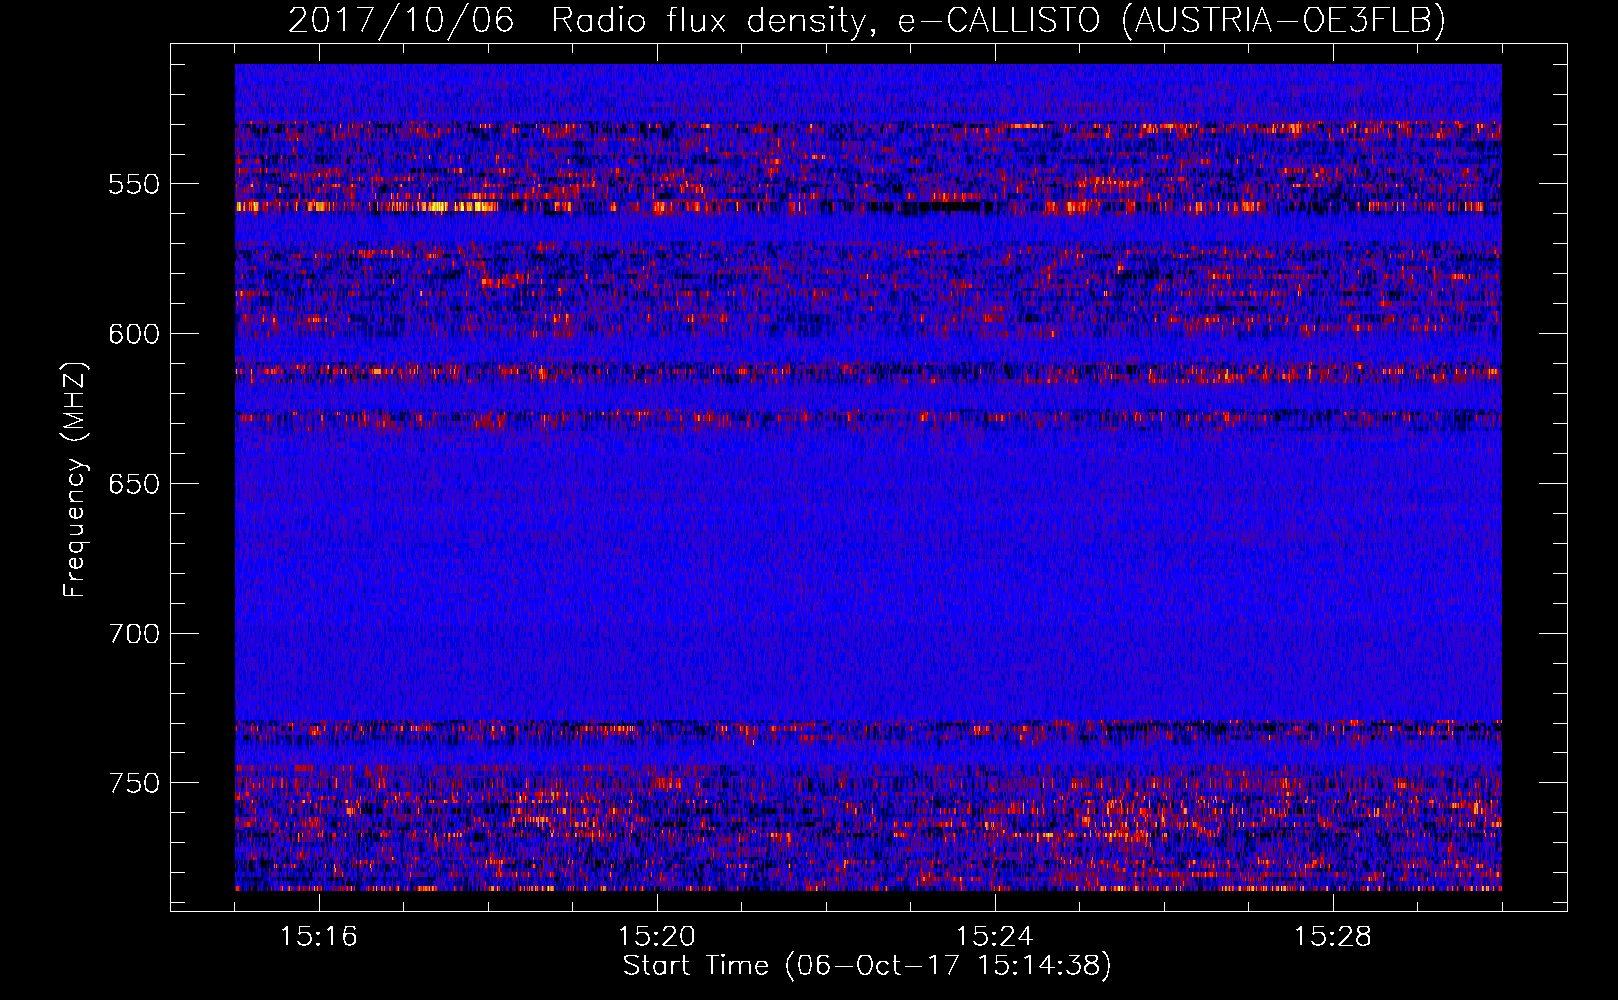The width and height of the screenshot is (1618, 1000).
Task: Click the 650 frequency tick label
Action: 134,484
